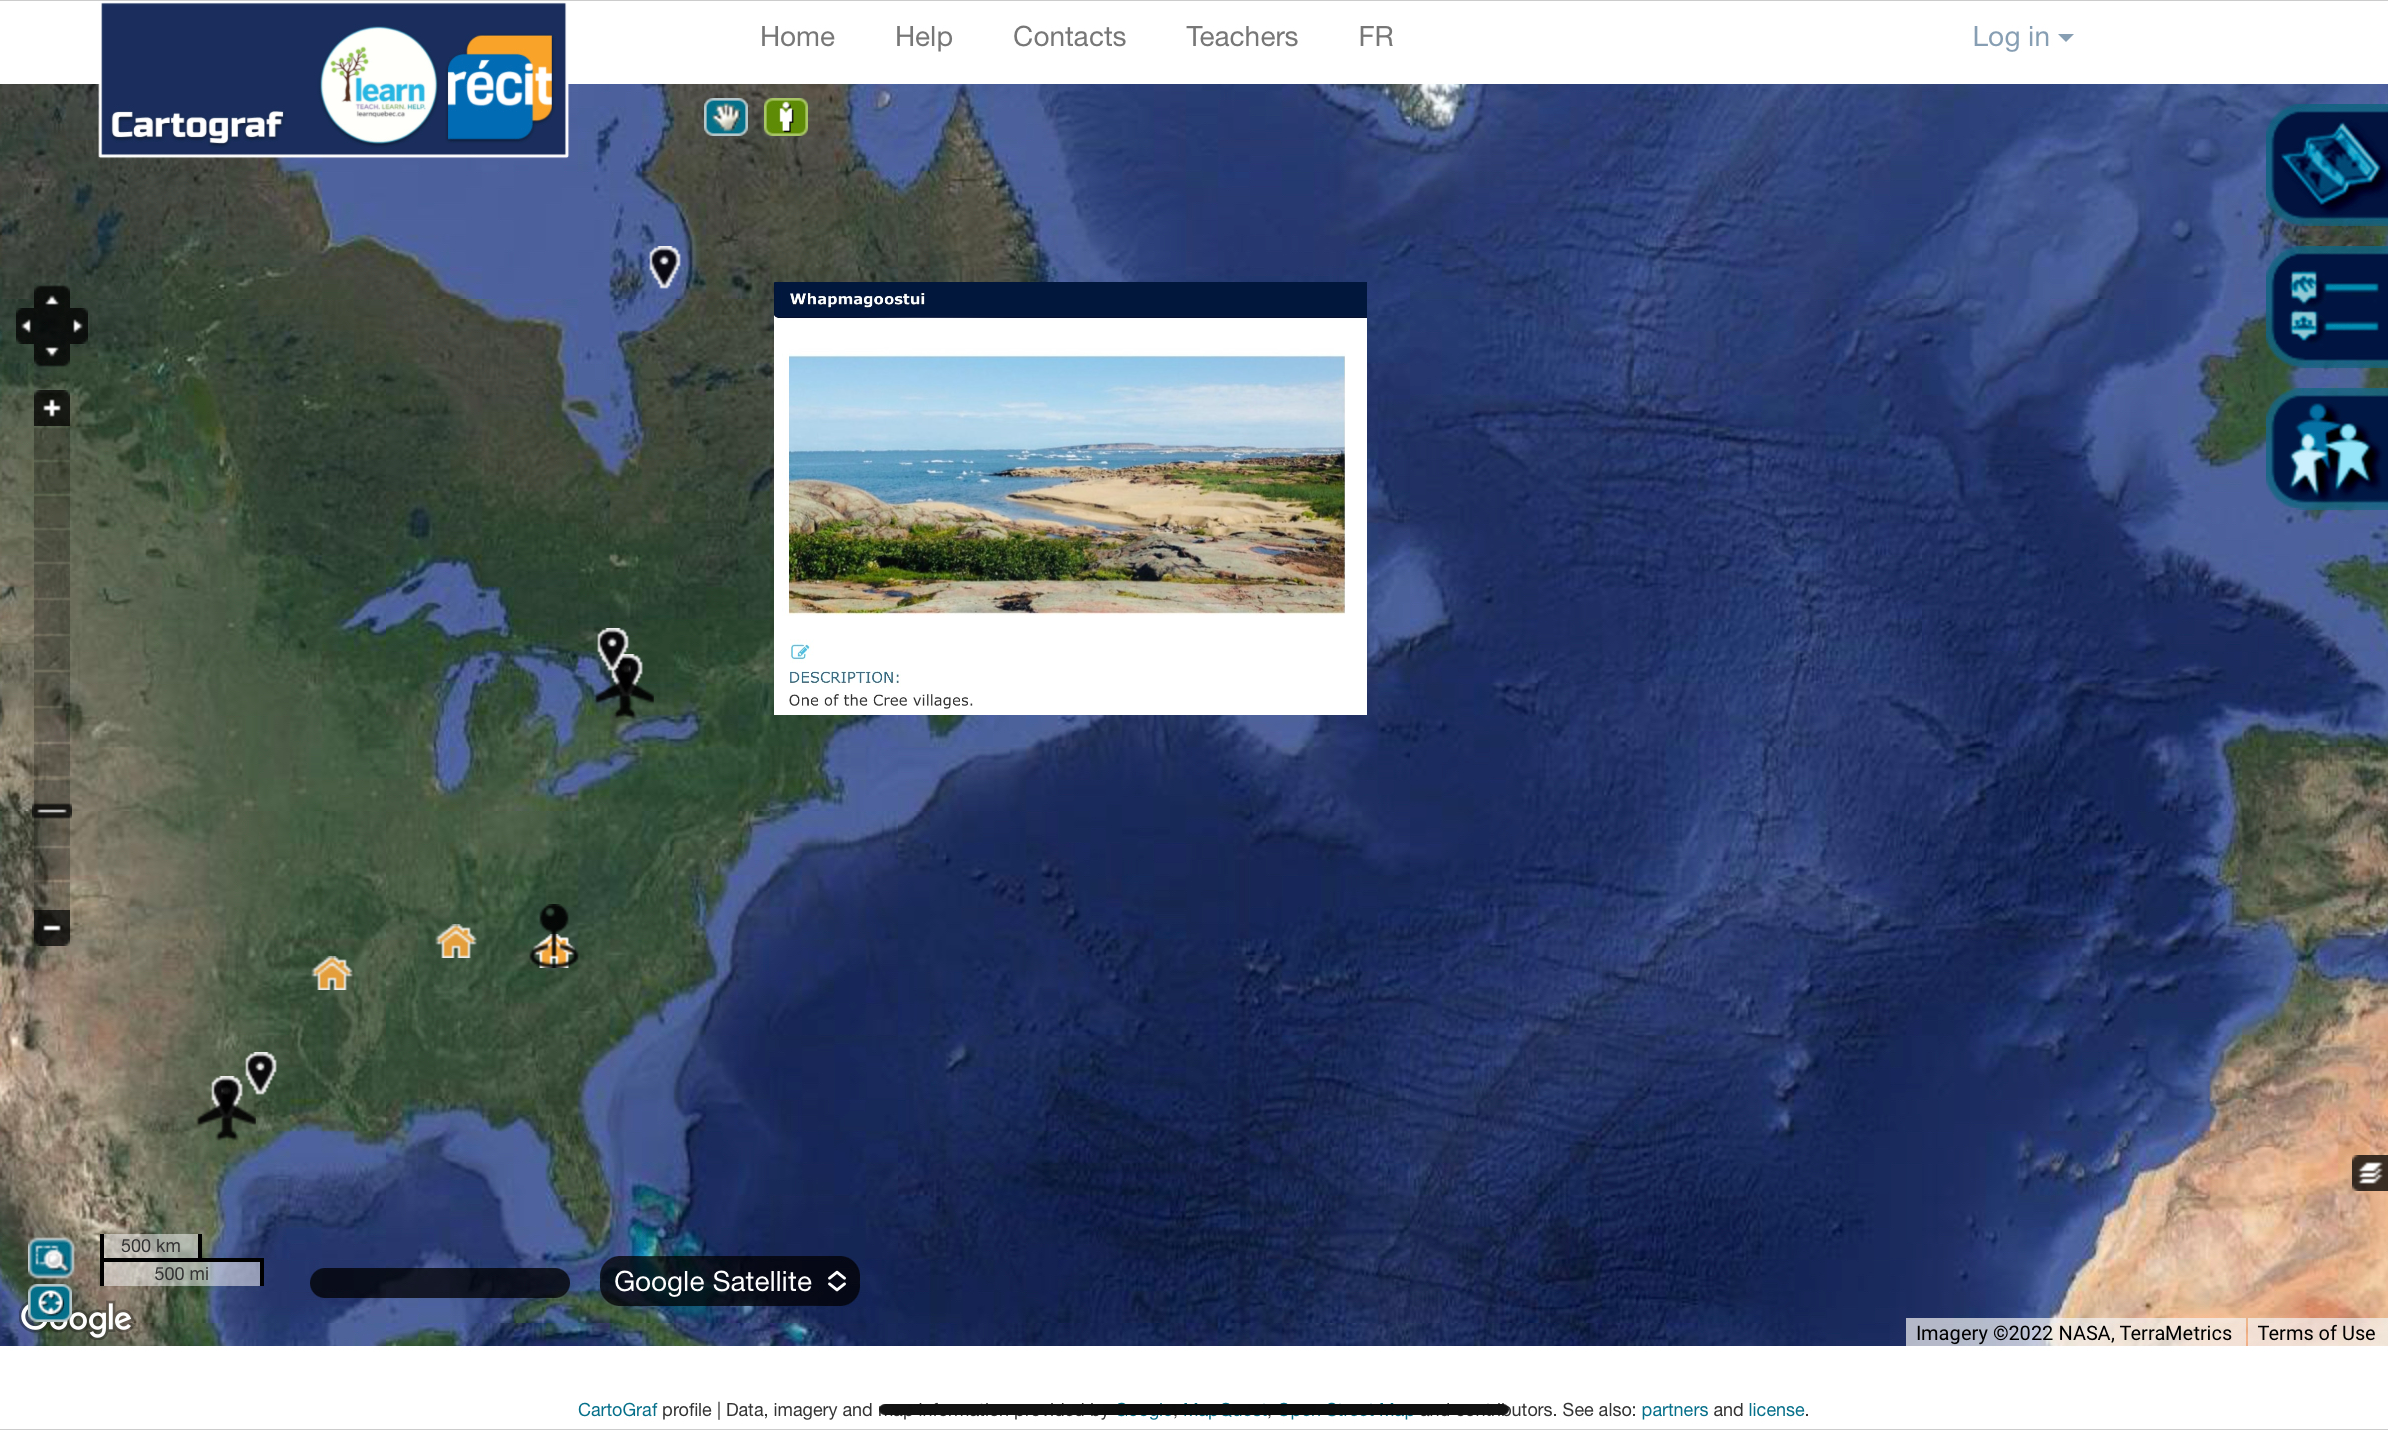
Task: Click the Whapmagoostui popup title bar
Action: pos(1070,299)
